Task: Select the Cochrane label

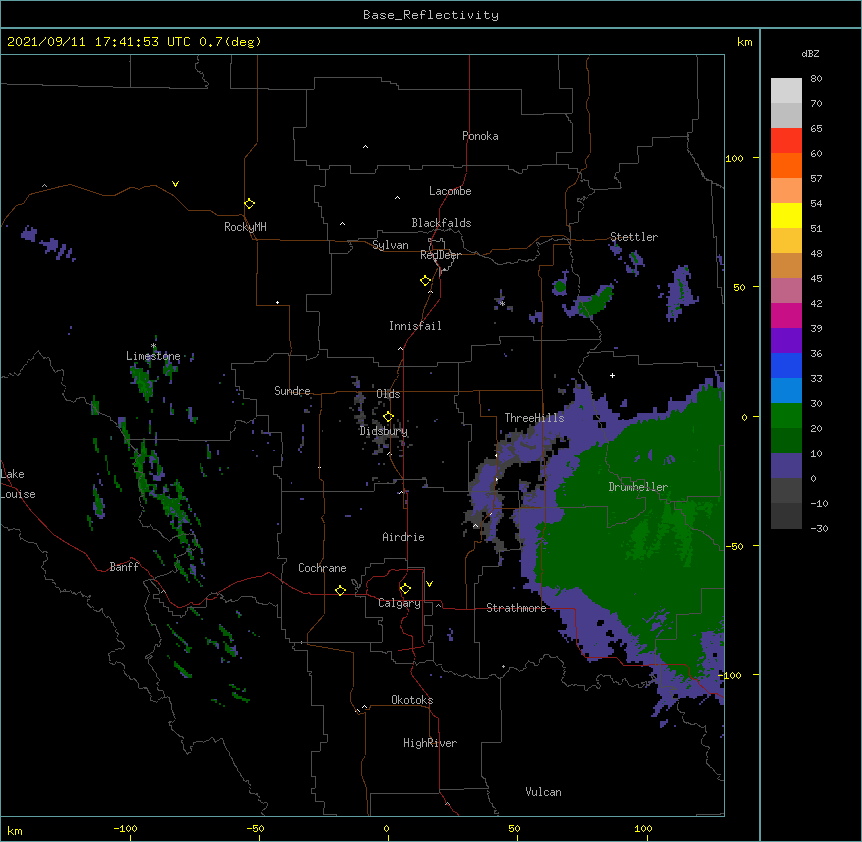Action: click(x=322, y=568)
